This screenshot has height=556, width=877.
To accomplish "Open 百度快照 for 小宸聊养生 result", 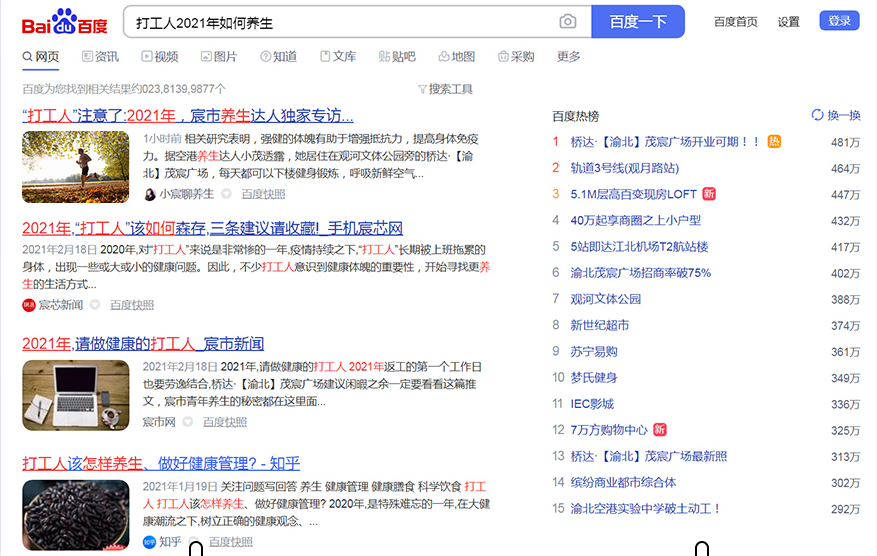I will (263, 194).
